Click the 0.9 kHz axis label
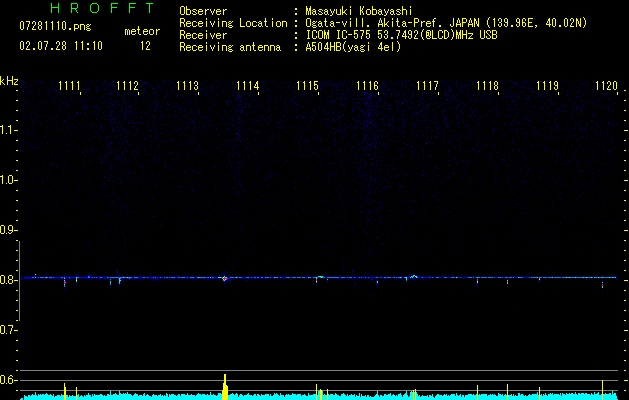629x400 pixels. click(x=8, y=230)
